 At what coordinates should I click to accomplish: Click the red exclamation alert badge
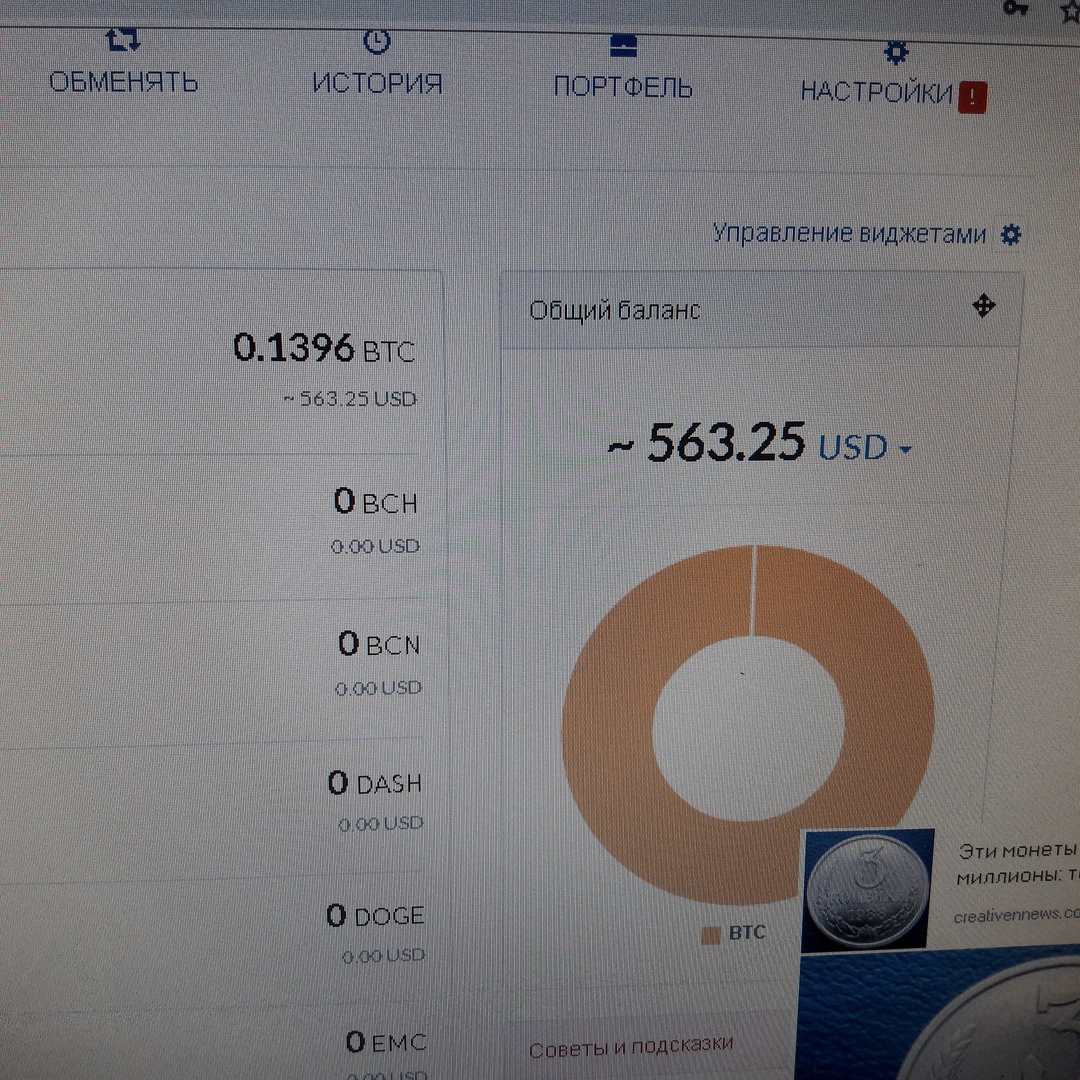point(973,96)
